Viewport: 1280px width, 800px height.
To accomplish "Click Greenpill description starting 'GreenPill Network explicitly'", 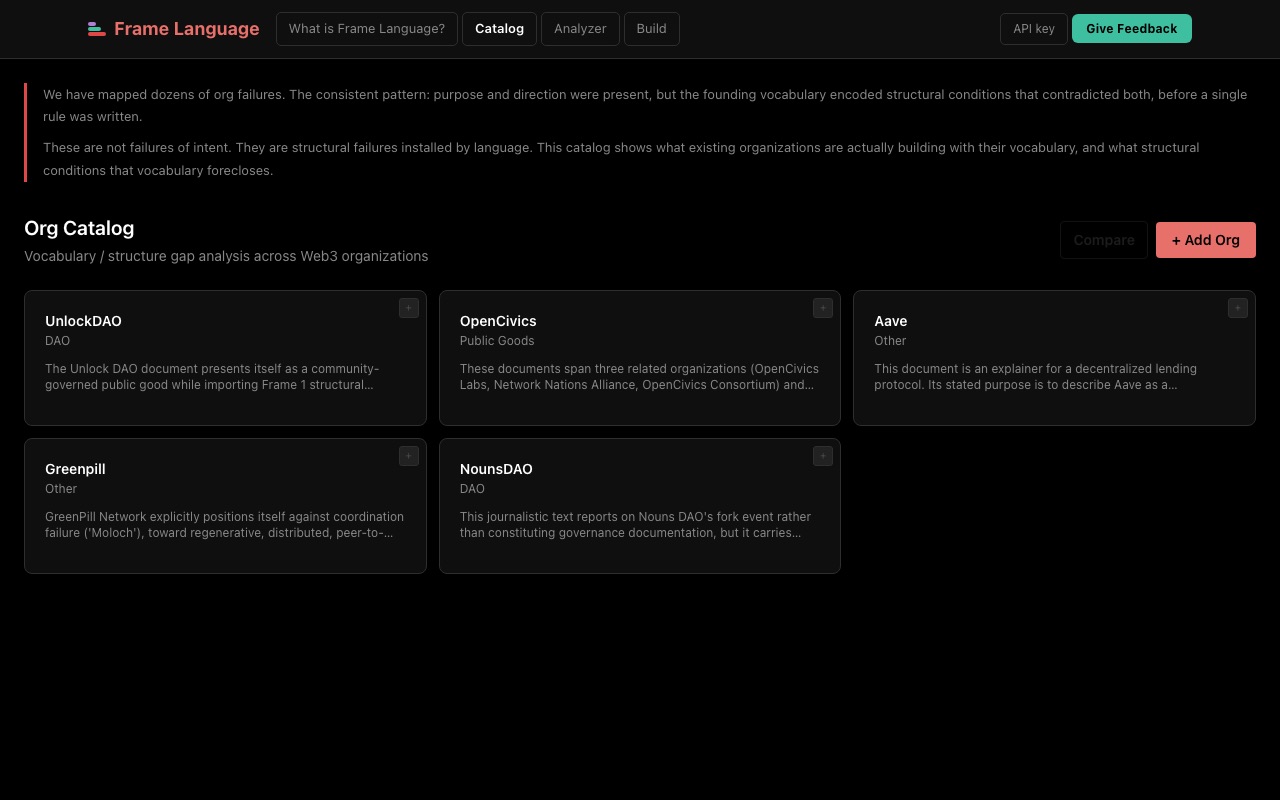I will click(225, 525).
